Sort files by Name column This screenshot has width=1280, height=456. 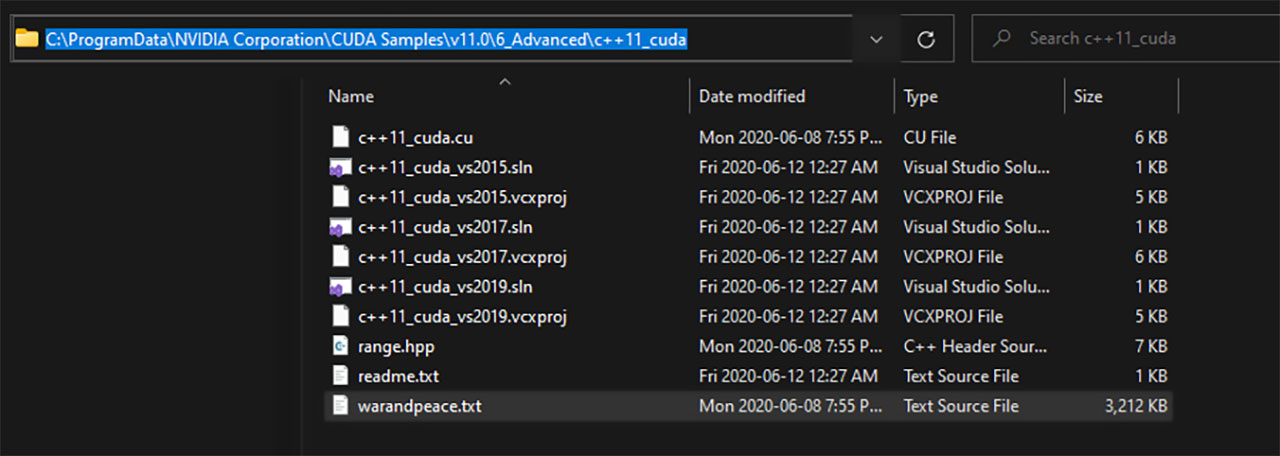point(351,97)
